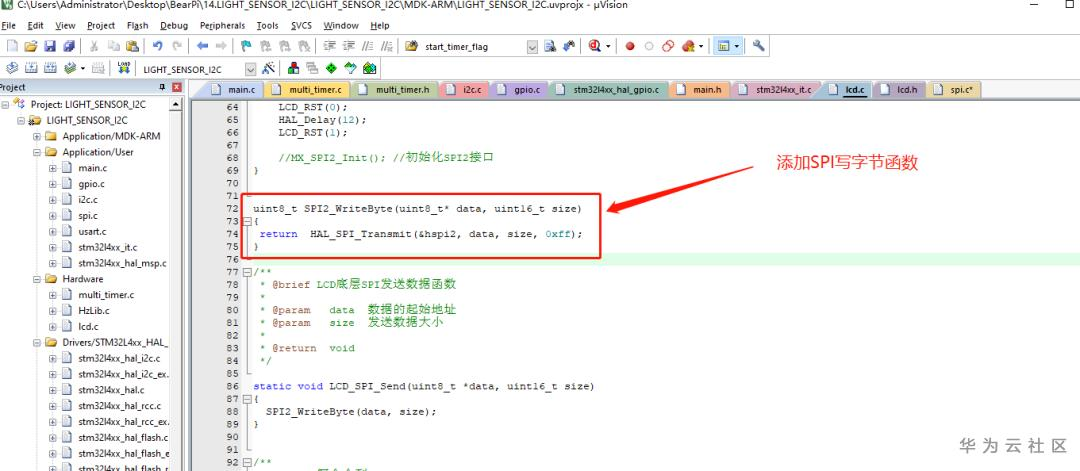Switch to the multi_timer.h tab
This screenshot has height=471, width=1080.
(x=394, y=90)
